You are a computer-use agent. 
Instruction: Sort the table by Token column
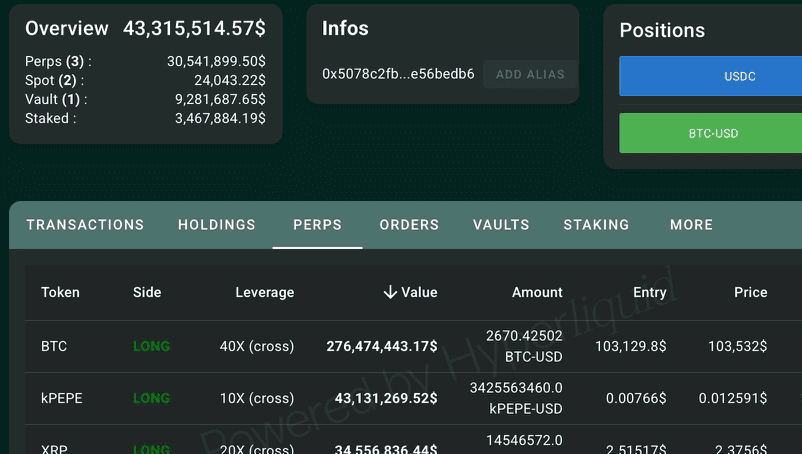point(60,292)
